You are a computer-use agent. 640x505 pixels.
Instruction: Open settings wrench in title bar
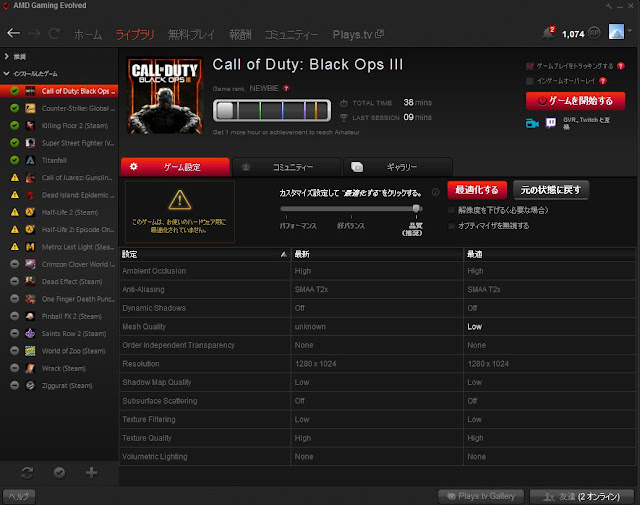[x=609, y=6]
